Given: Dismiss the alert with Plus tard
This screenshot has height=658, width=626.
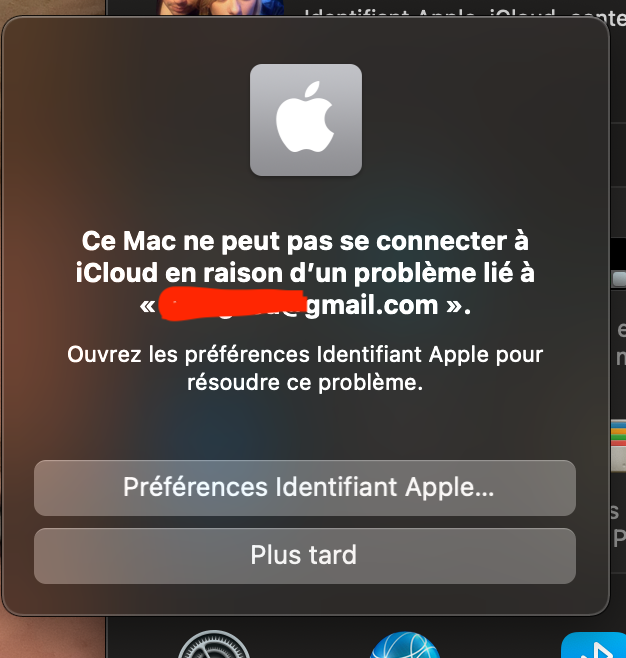Looking at the screenshot, I should (x=305, y=556).
